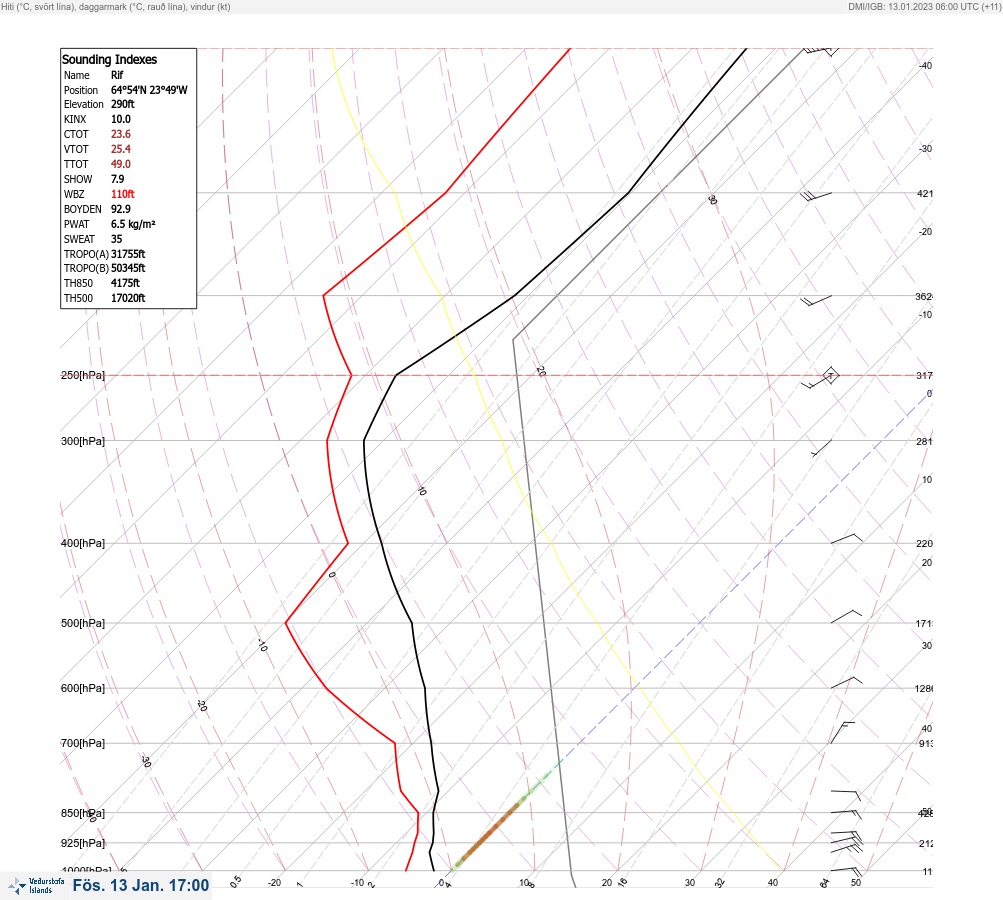Viewport: 1003px width, 900px height.
Task: Click the PWAT value 6.5 kg/m²
Action: click(x=133, y=224)
